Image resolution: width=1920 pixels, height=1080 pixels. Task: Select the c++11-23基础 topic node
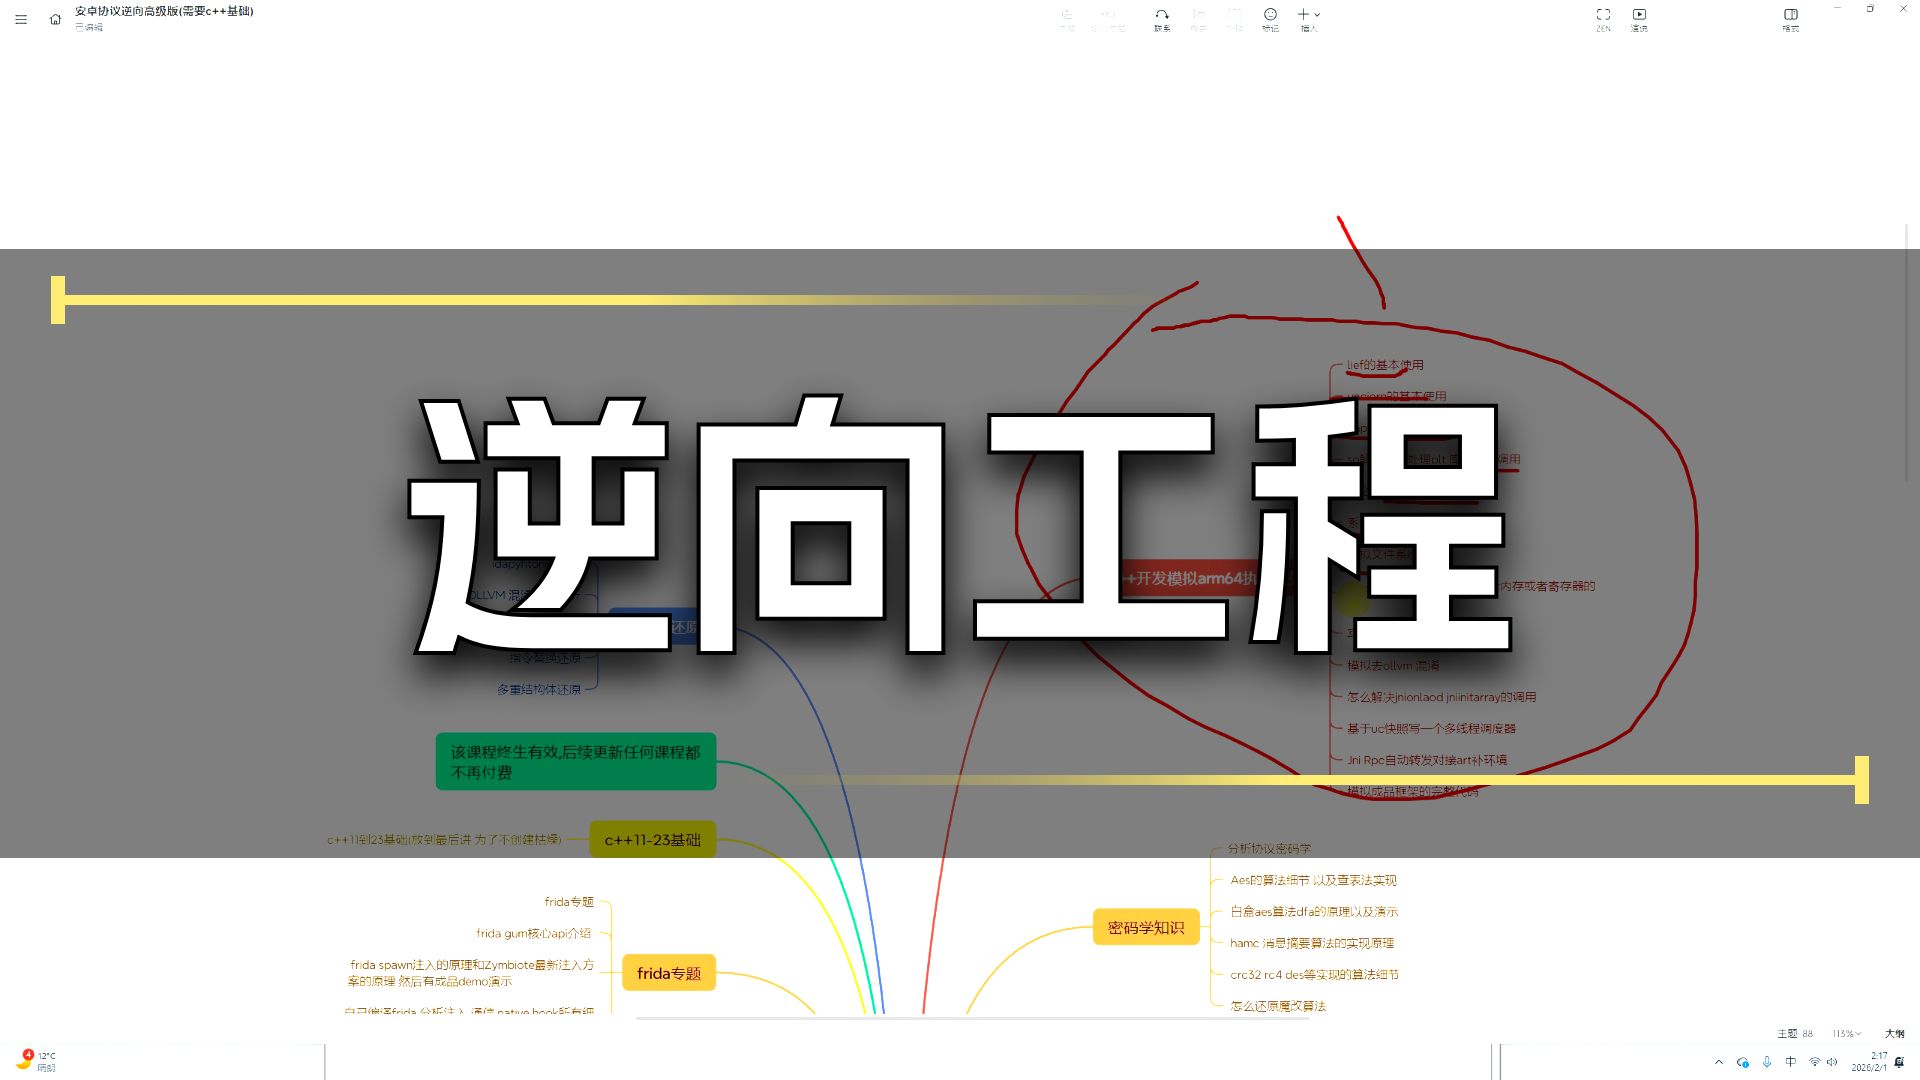tap(652, 840)
